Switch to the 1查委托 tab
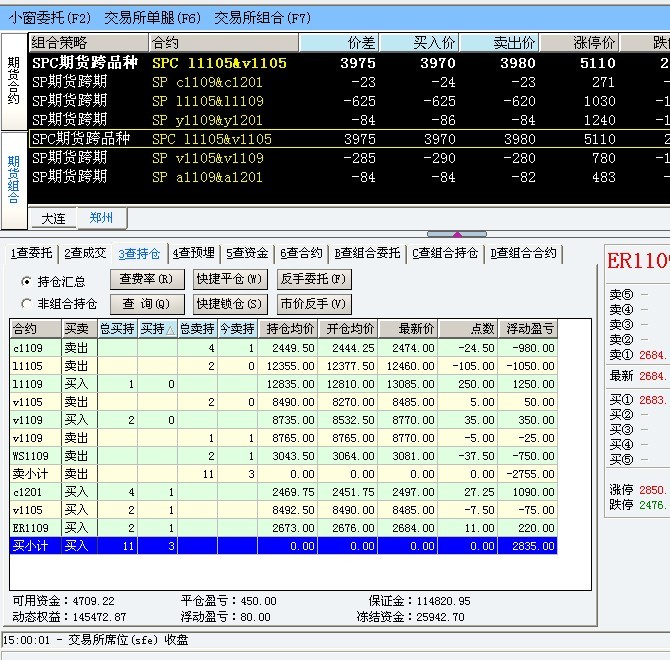The width and height of the screenshot is (670, 660). [x=31, y=253]
